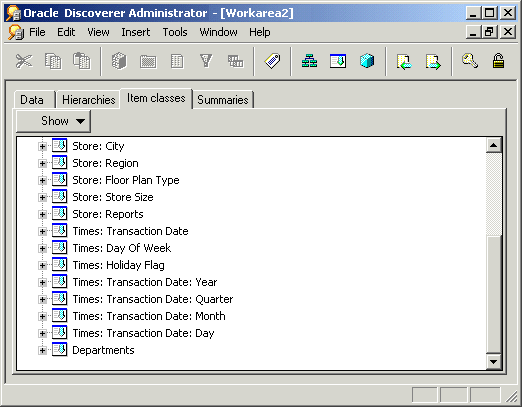522x407 pixels.
Task: Open the View menu
Action: (x=98, y=32)
